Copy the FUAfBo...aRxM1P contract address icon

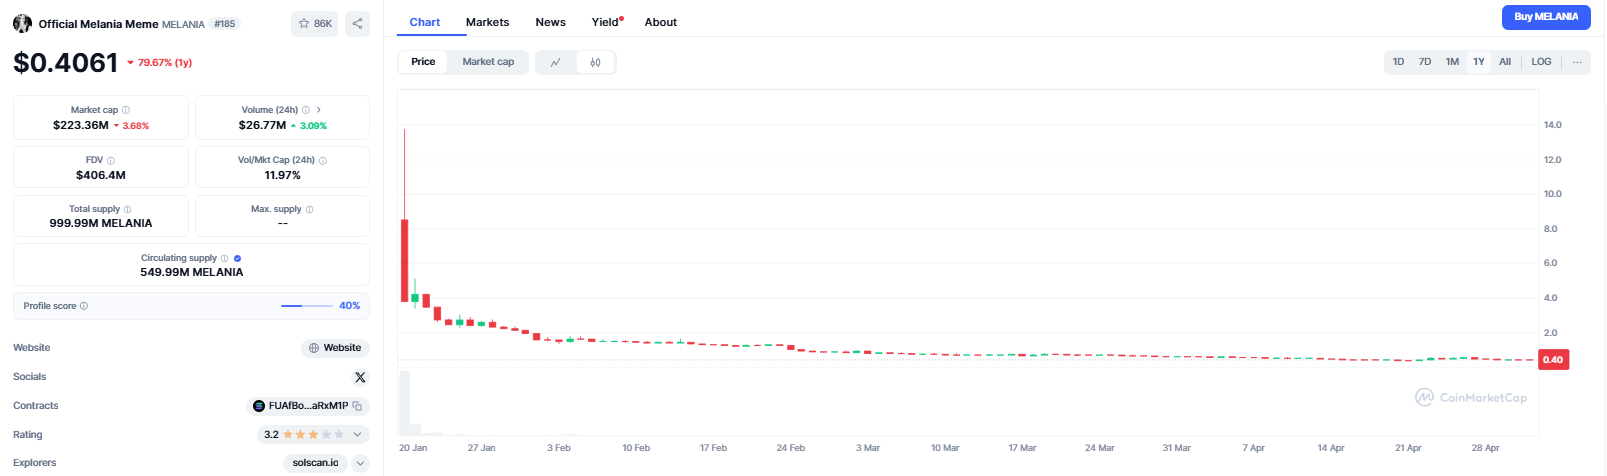coord(357,406)
